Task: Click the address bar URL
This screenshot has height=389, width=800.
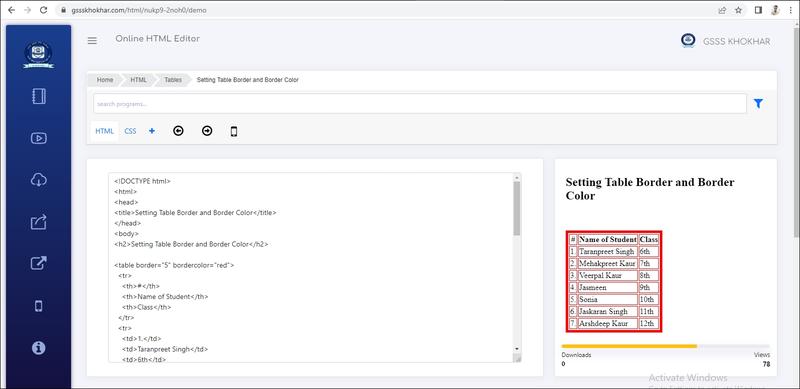Action: pyautogui.click(x=138, y=10)
